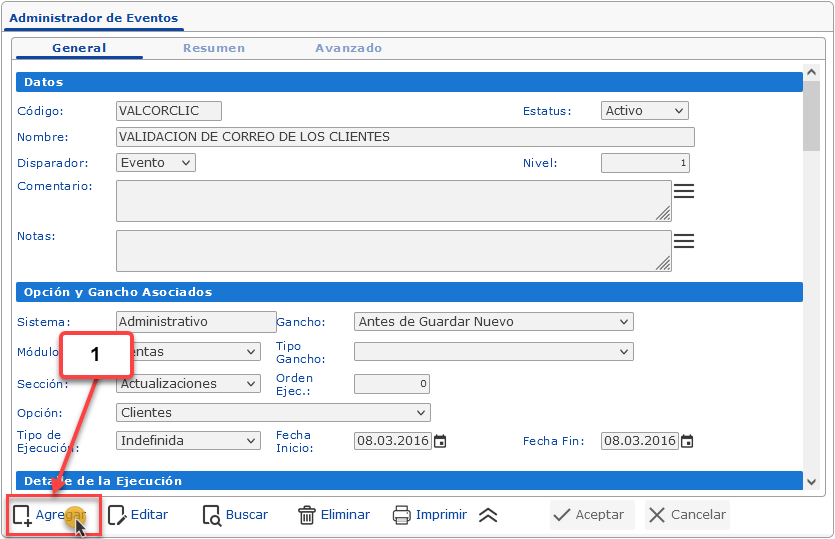Image resolution: width=835 pixels, height=539 pixels.
Task: Open the Gancho dropdown list
Action: coord(494,322)
